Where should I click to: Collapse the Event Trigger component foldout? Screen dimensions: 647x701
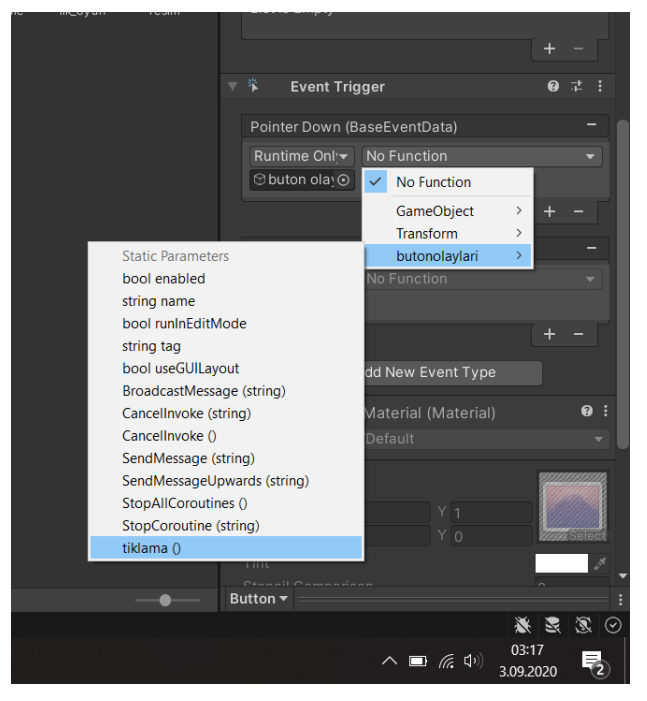coord(233,87)
